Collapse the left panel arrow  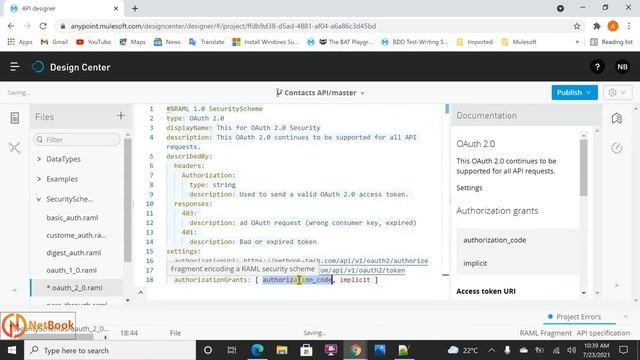point(15,290)
